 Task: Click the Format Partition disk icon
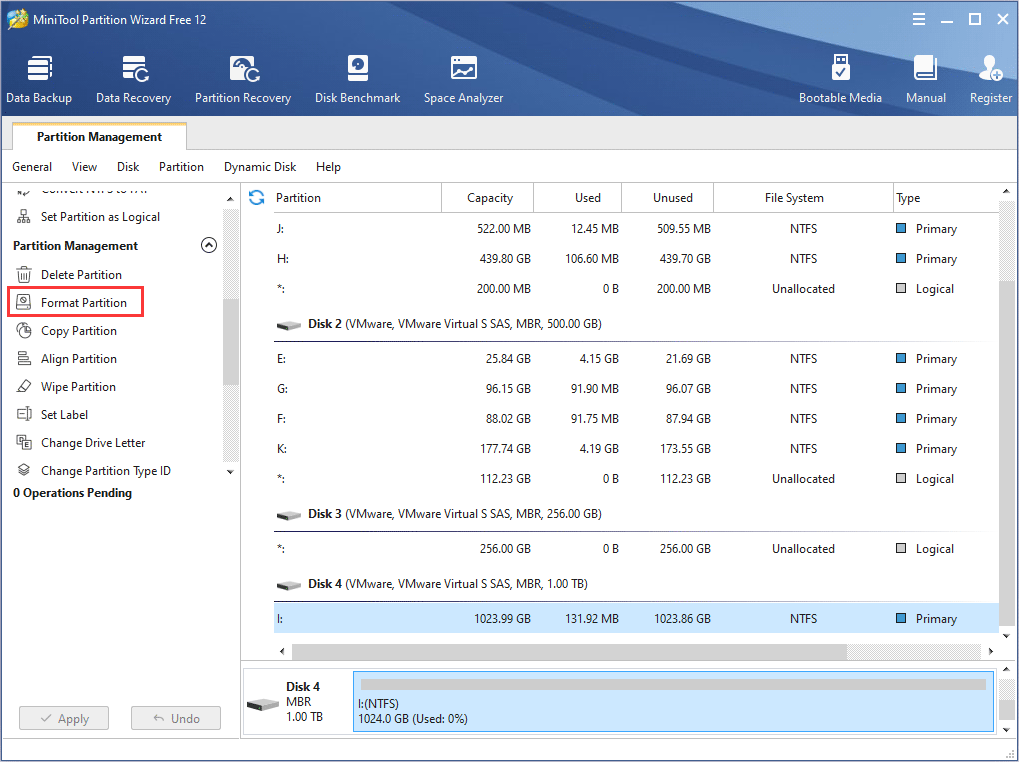pyautogui.click(x=24, y=303)
